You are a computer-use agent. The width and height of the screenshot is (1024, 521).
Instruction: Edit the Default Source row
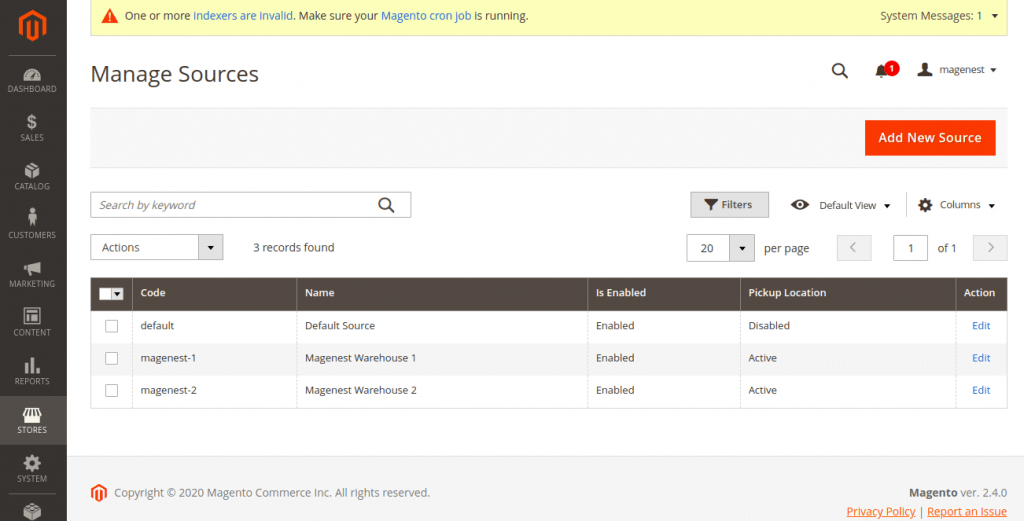(x=981, y=326)
